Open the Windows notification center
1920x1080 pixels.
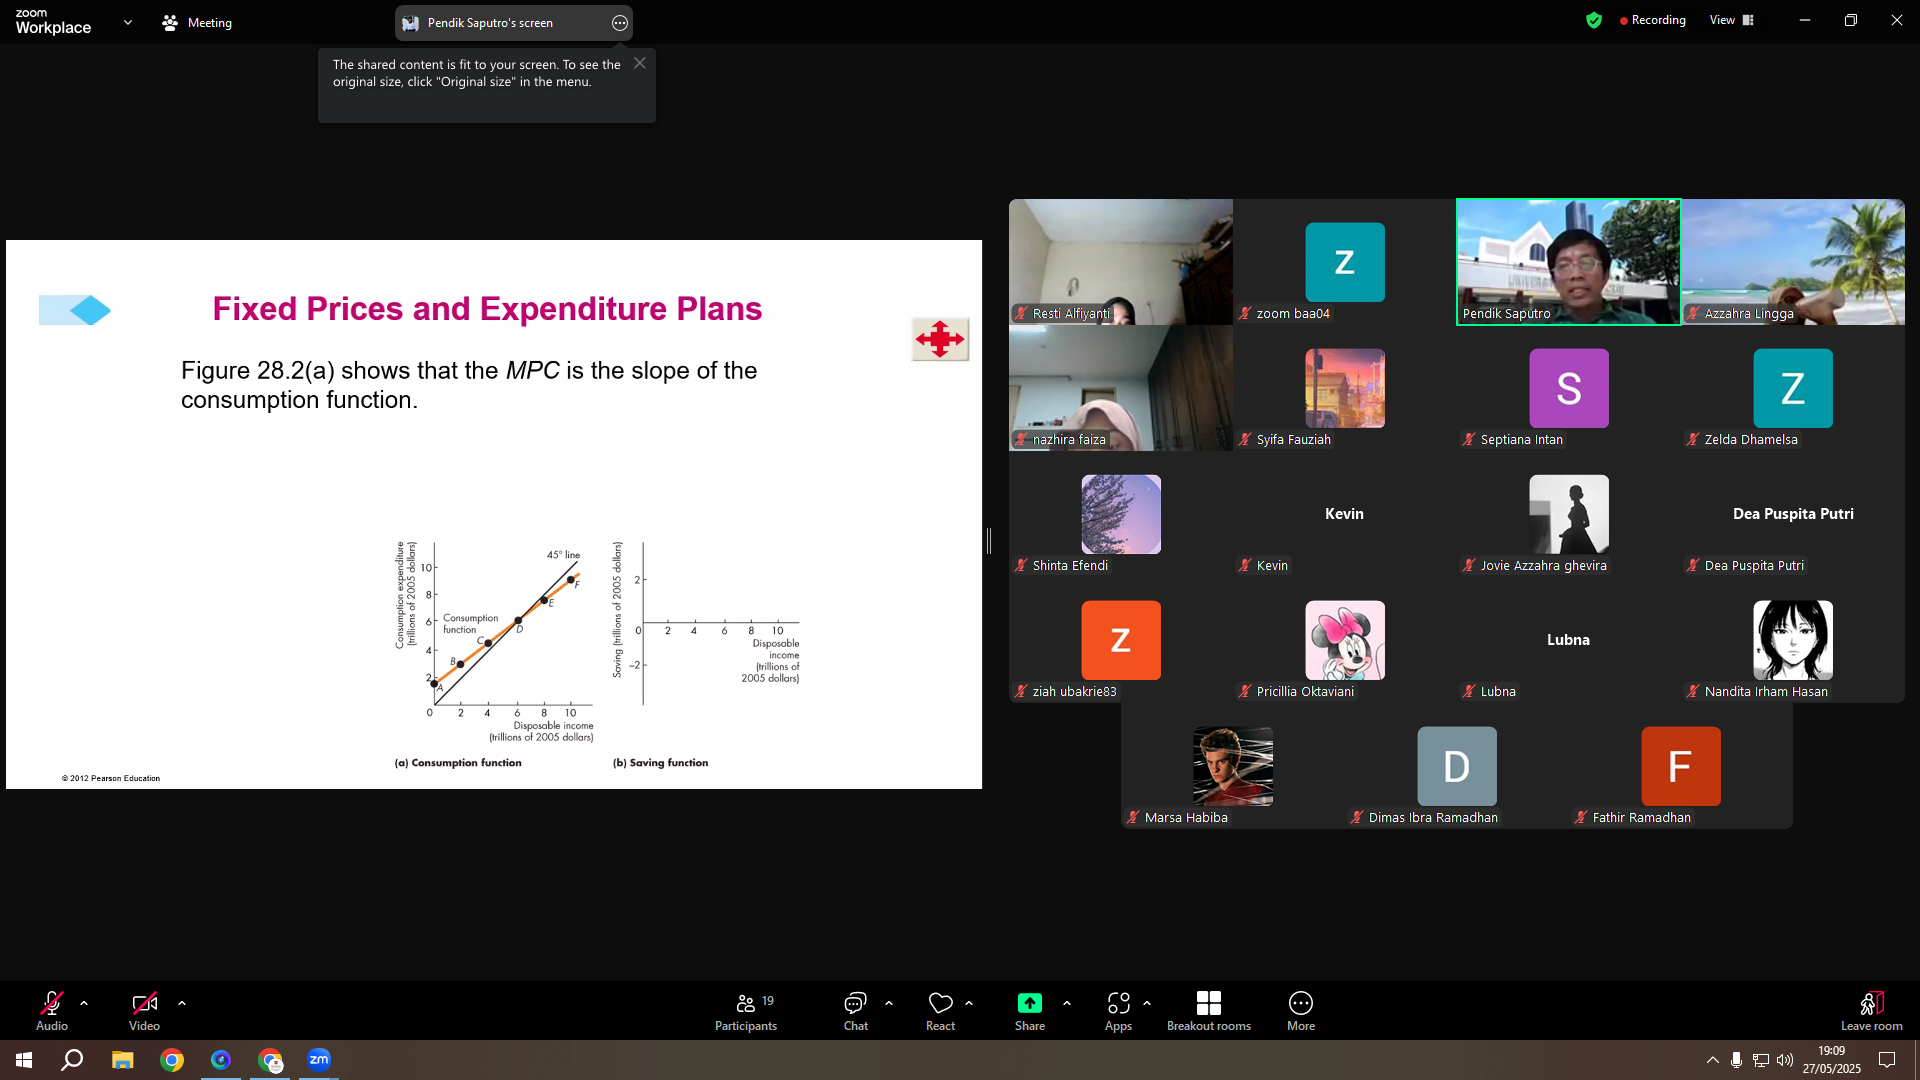1887,1060
